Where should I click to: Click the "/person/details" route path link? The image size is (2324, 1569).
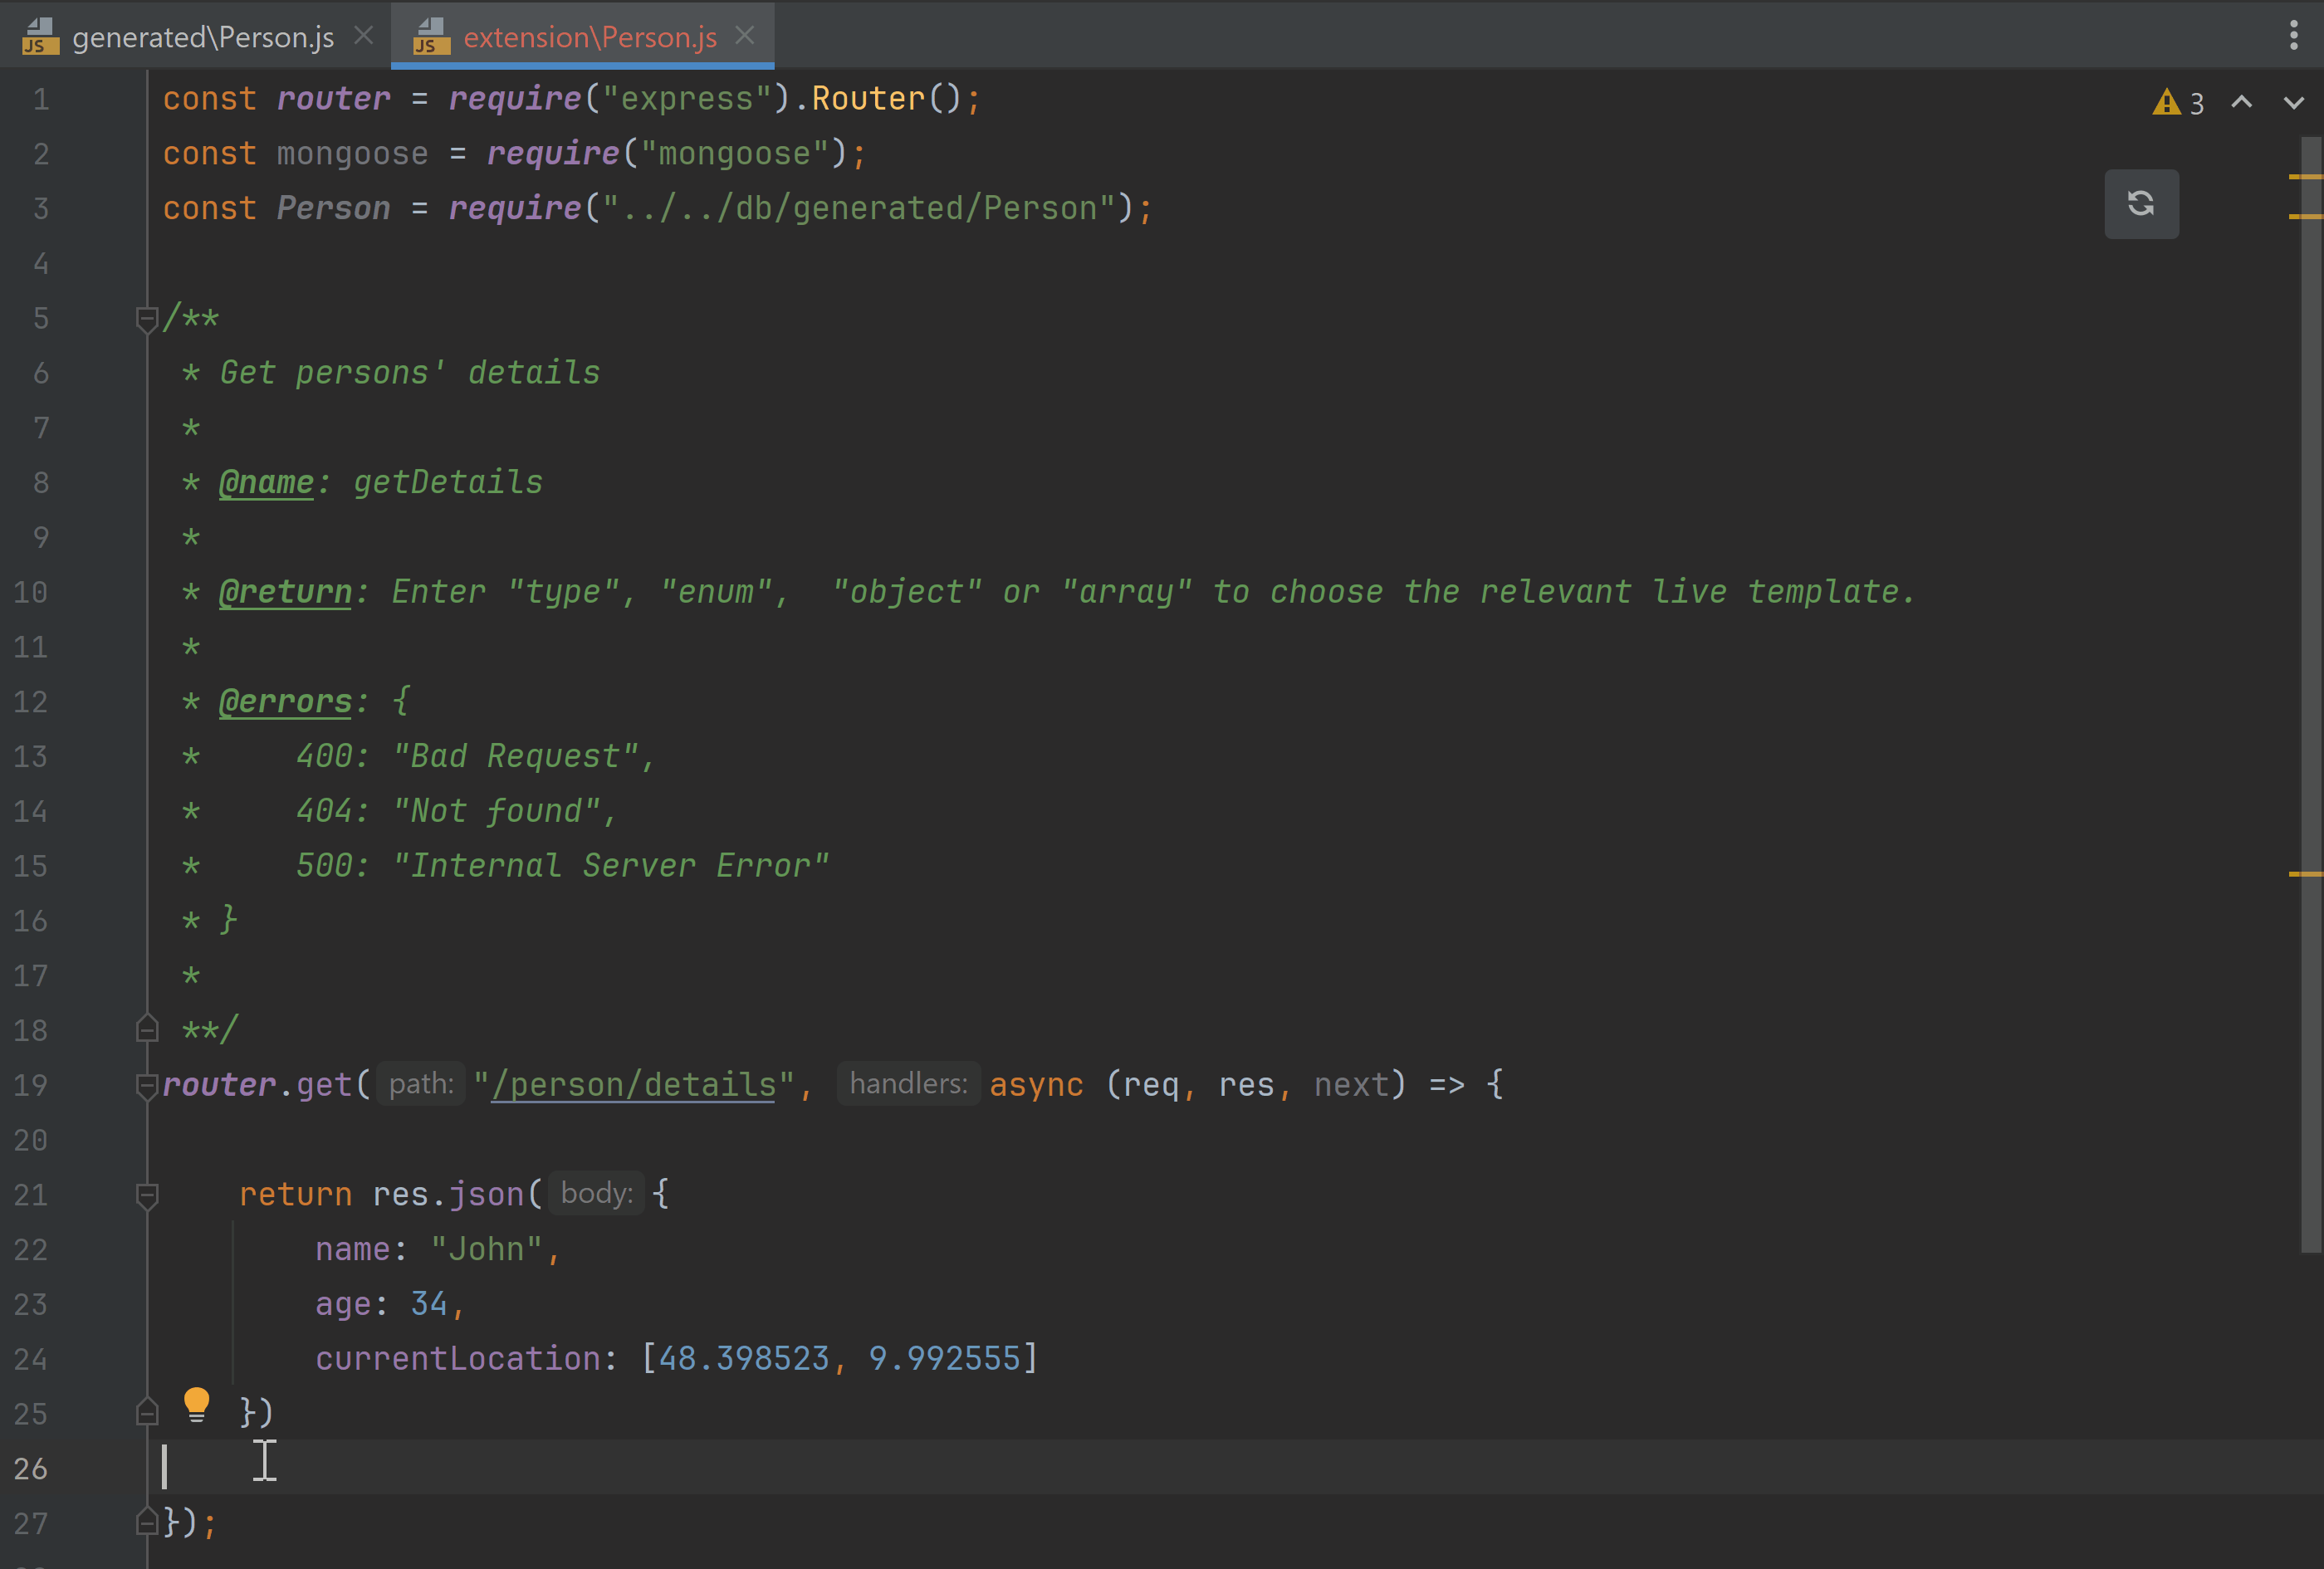tap(634, 1085)
